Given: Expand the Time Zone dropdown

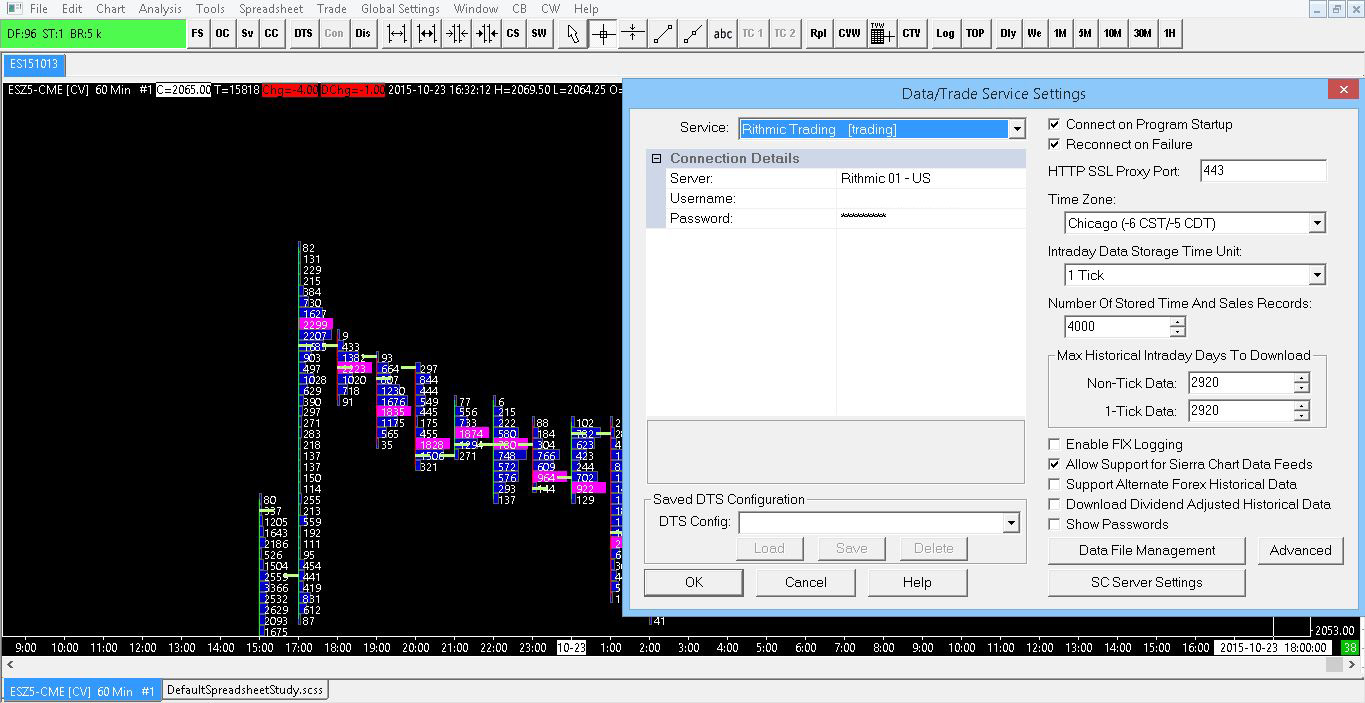Looking at the screenshot, I should pos(1316,223).
